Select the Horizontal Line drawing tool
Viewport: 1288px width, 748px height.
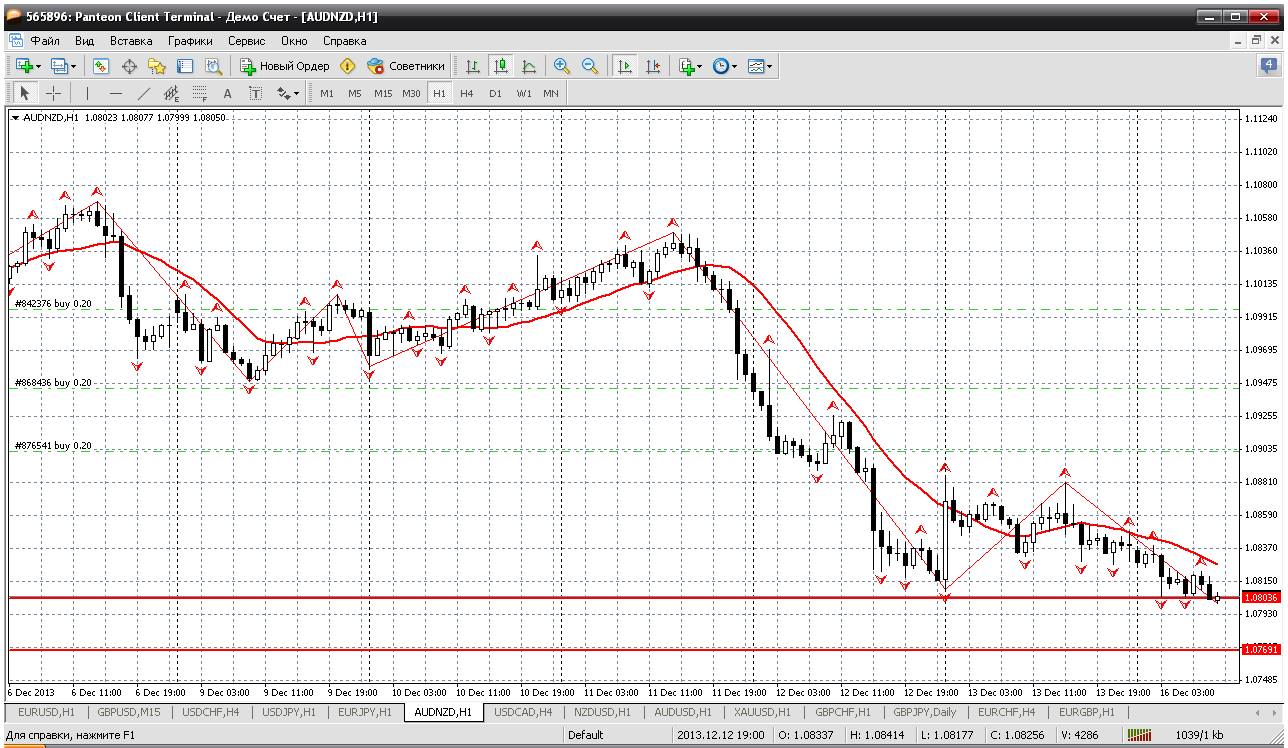(x=115, y=93)
